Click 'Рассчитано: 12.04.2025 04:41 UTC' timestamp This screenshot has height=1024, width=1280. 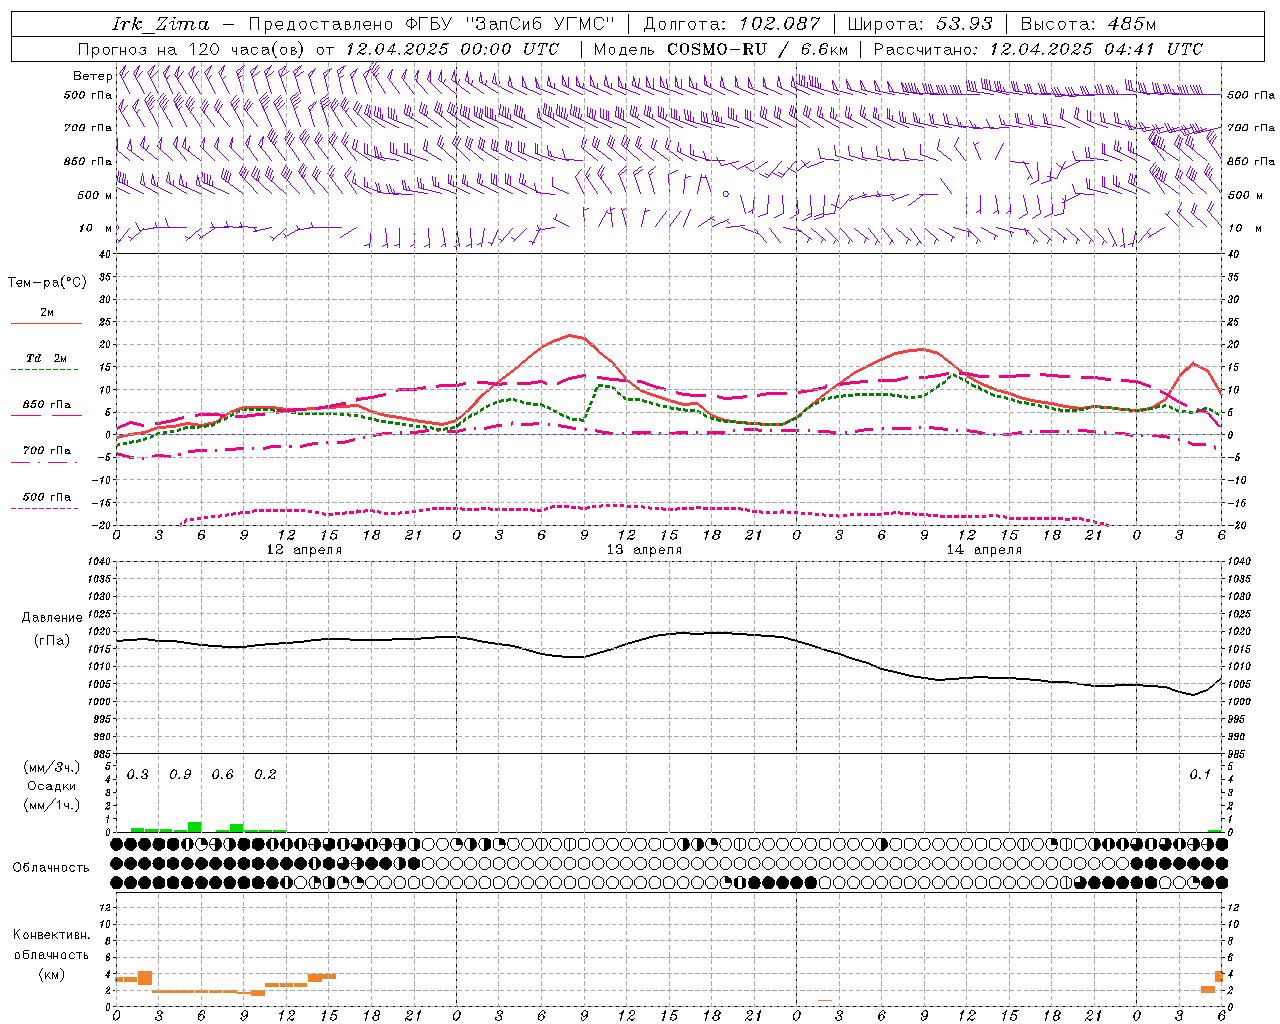(1038, 49)
